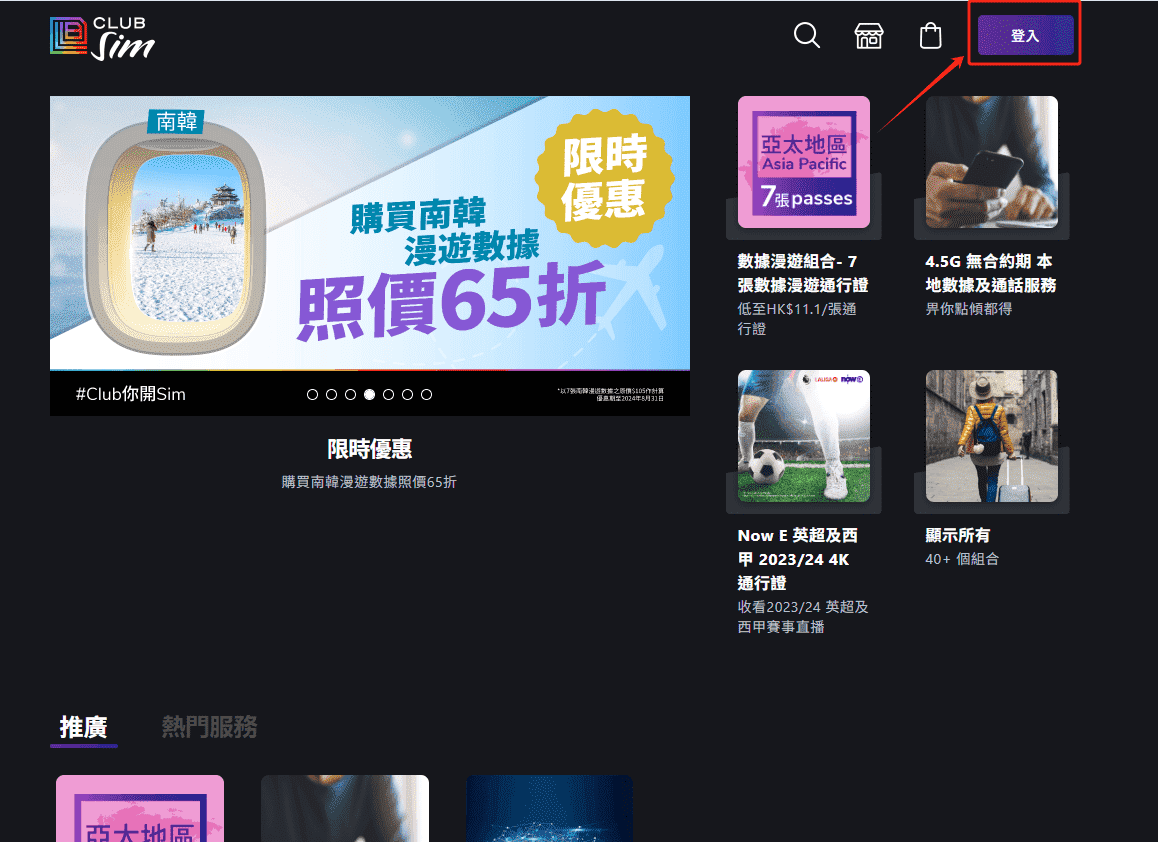Screen dimensions: 1158x842
Task: Select the last carousel dot indicator
Action: [426, 395]
